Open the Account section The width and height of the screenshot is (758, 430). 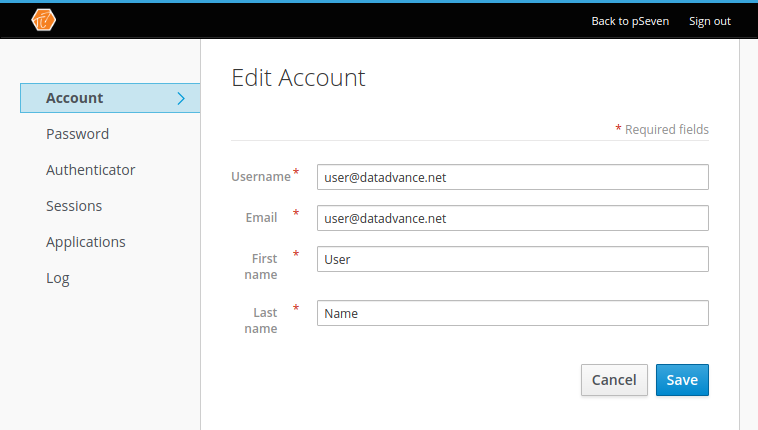(x=110, y=98)
